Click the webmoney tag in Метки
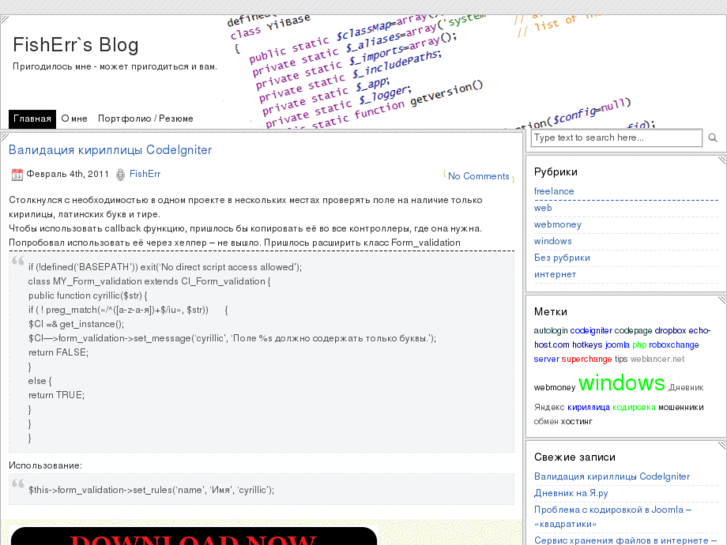Screen dimensions: 727x545 (x=555, y=388)
